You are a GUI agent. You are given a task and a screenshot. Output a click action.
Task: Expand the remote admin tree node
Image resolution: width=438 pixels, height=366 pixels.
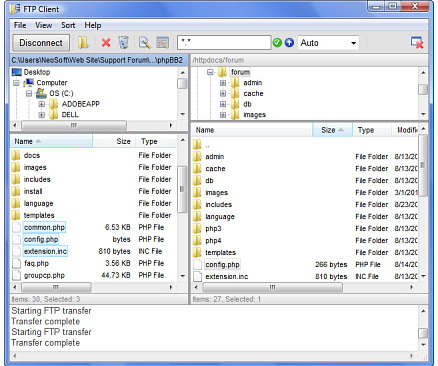223,83
